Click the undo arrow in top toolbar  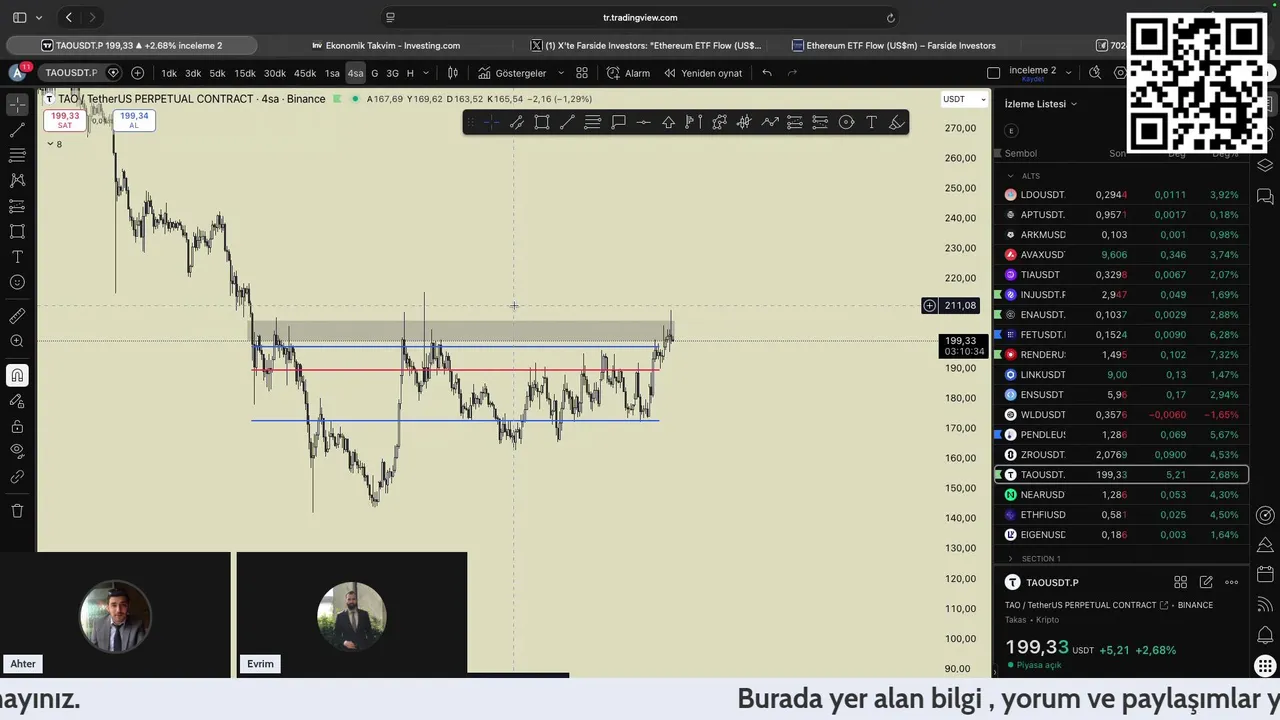(x=767, y=73)
